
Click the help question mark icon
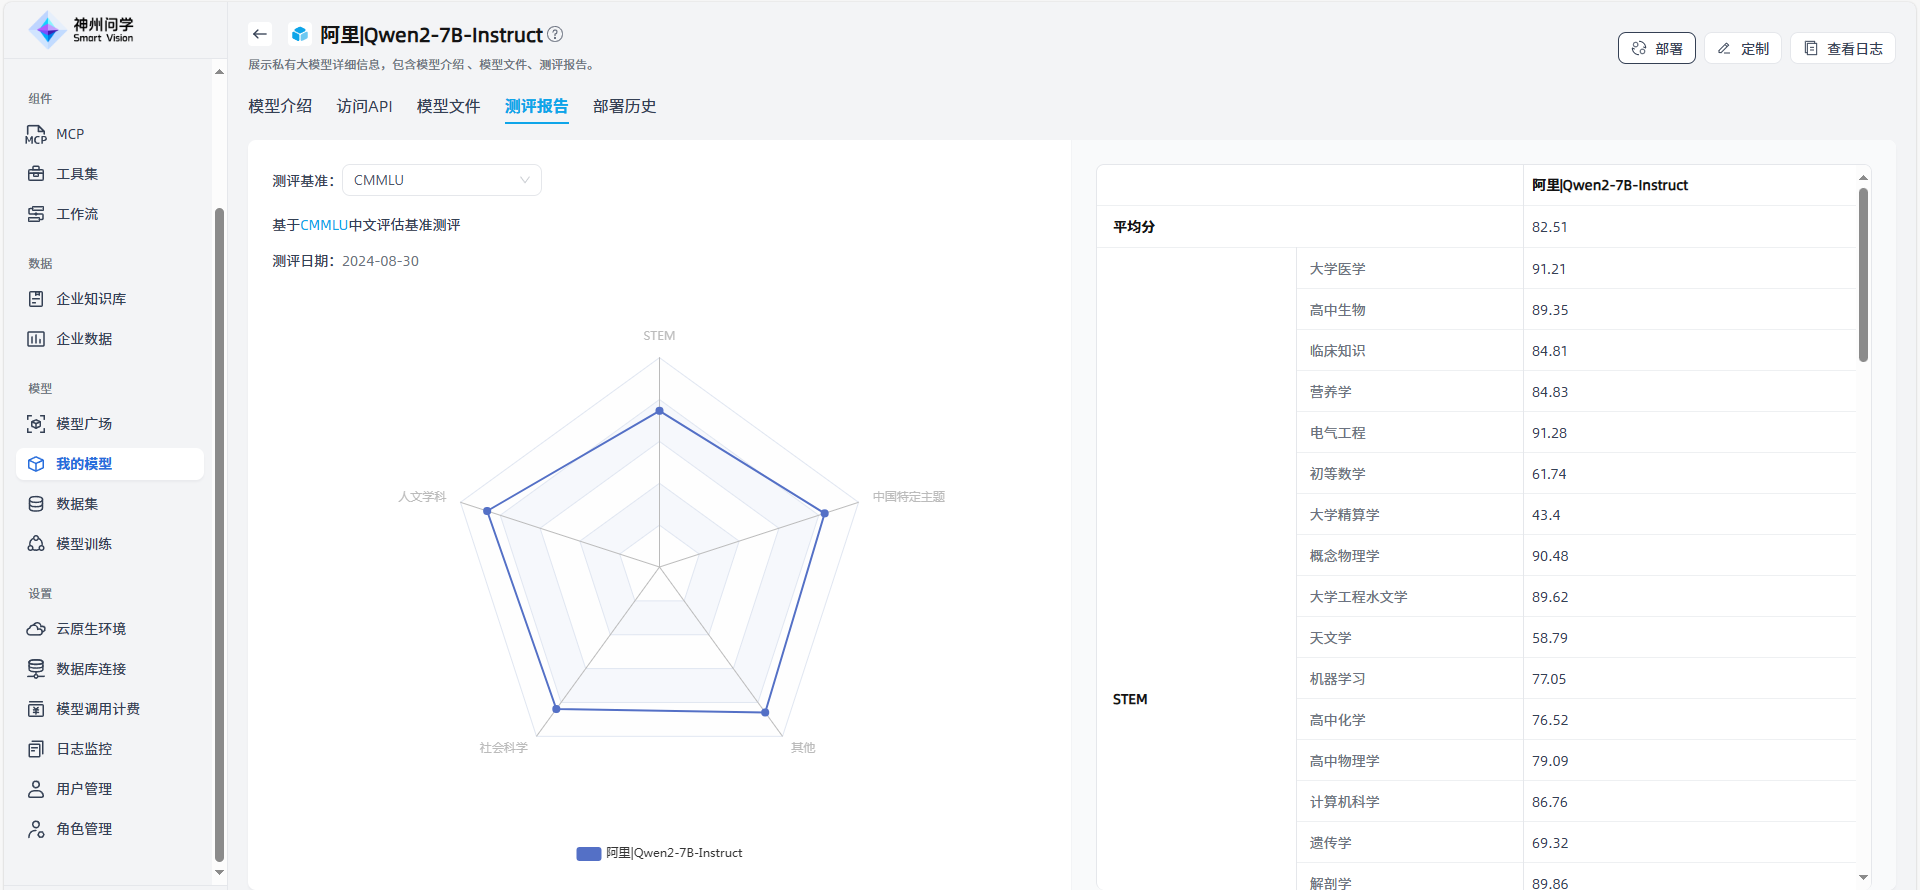555,35
